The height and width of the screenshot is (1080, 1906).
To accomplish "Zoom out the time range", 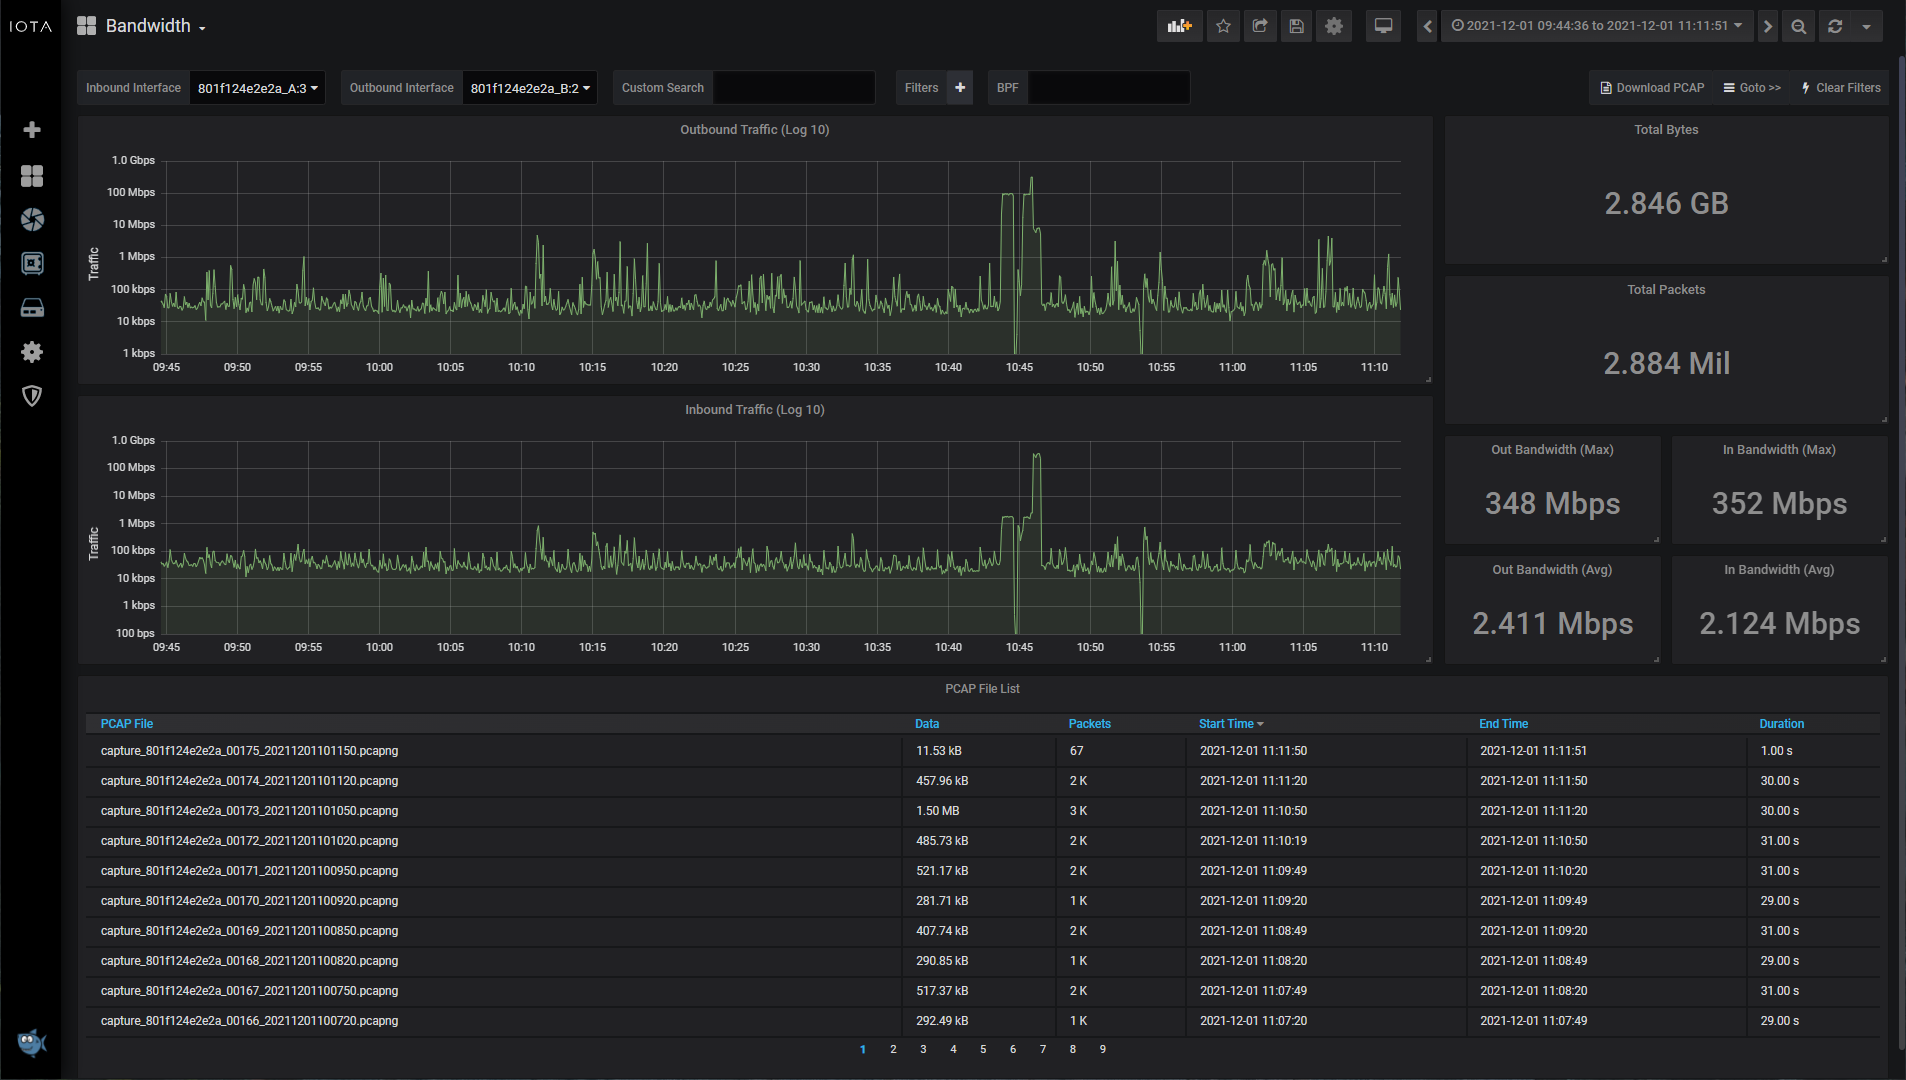I will point(1799,26).
